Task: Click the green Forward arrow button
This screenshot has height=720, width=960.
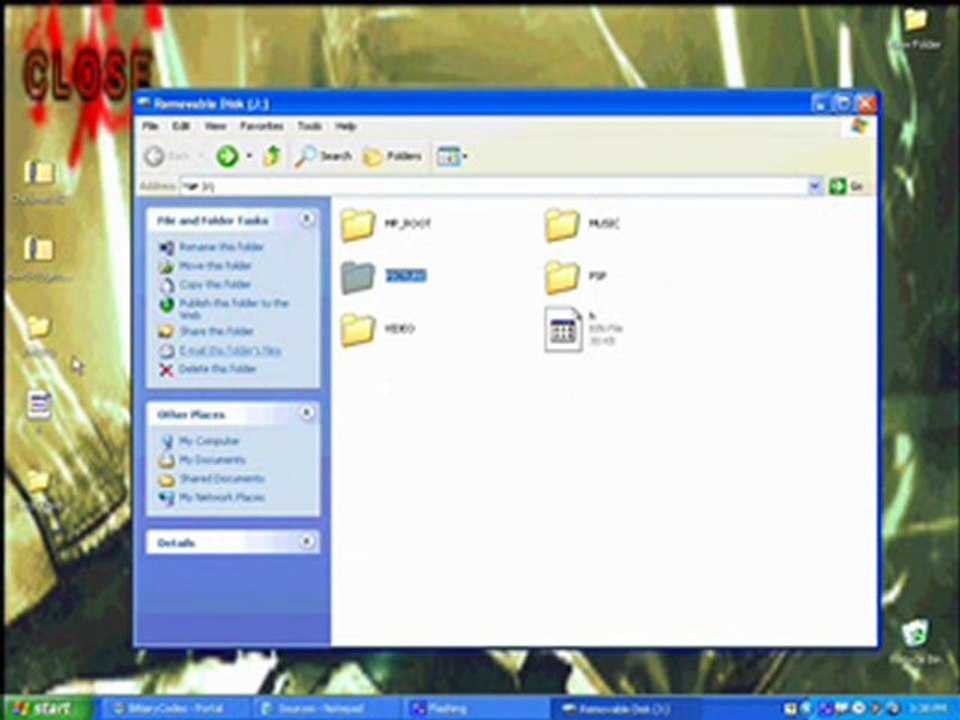Action: coord(228,157)
